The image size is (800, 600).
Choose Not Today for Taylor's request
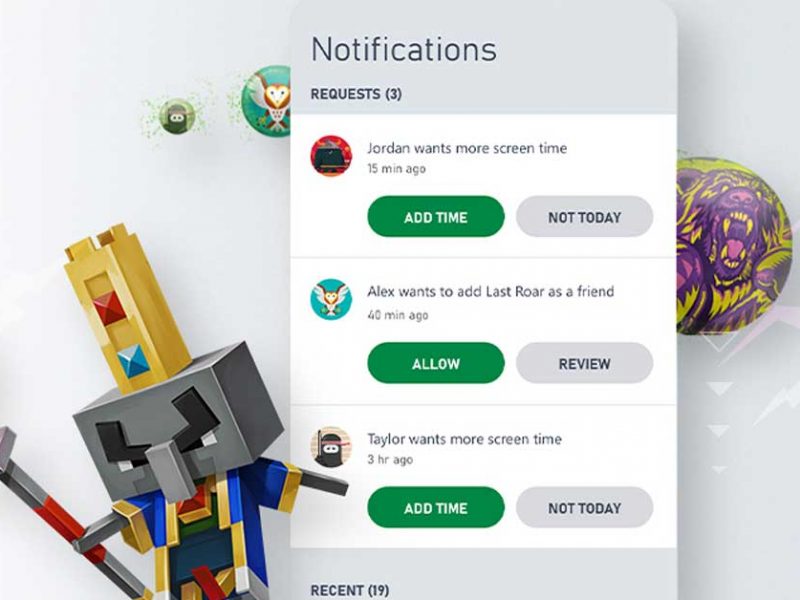click(x=584, y=508)
